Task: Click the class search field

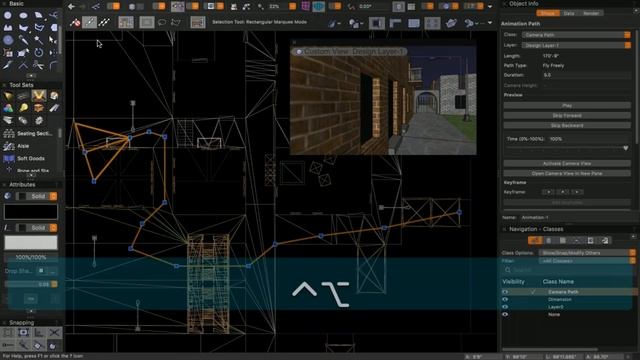Action: [567, 270]
